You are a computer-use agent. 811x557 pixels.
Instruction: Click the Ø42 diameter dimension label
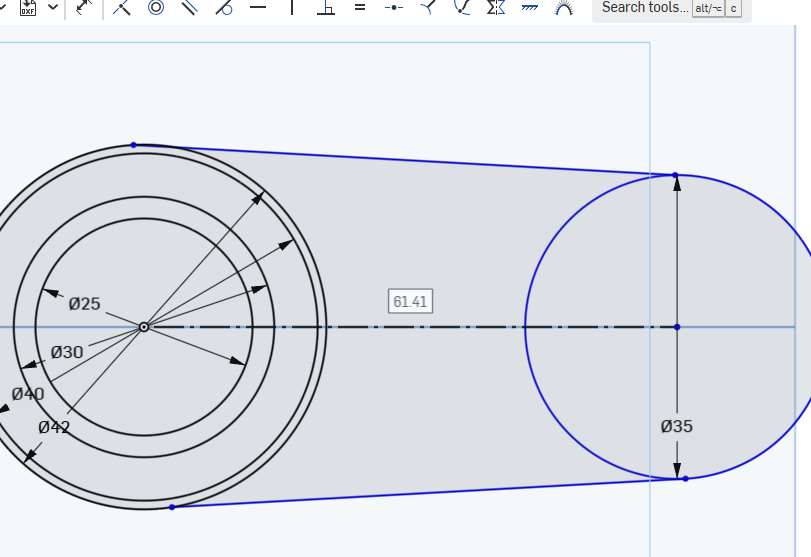coord(54,427)
